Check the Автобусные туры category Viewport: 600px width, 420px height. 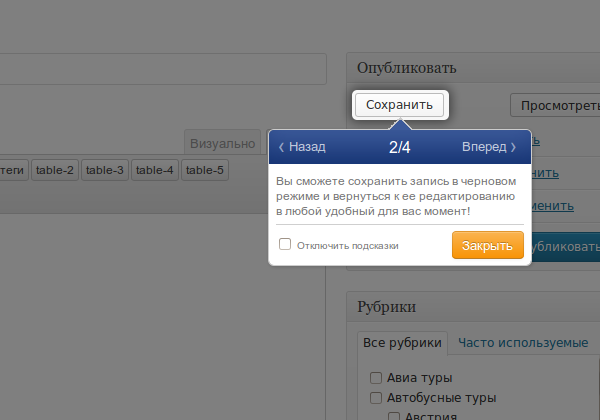pyautogui.click(x=376, y=398)
